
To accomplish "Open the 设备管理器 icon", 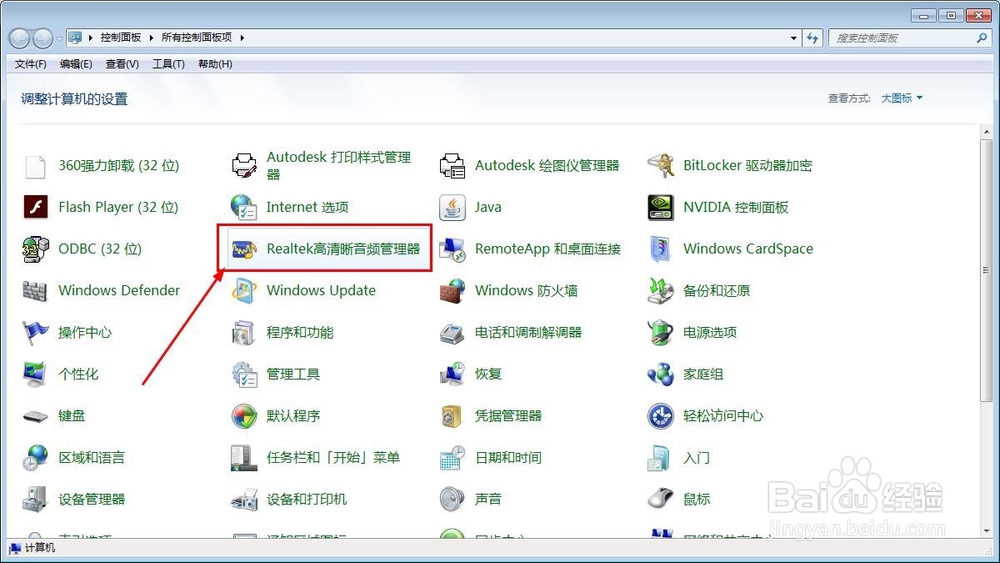I will [x=35, y=499].
